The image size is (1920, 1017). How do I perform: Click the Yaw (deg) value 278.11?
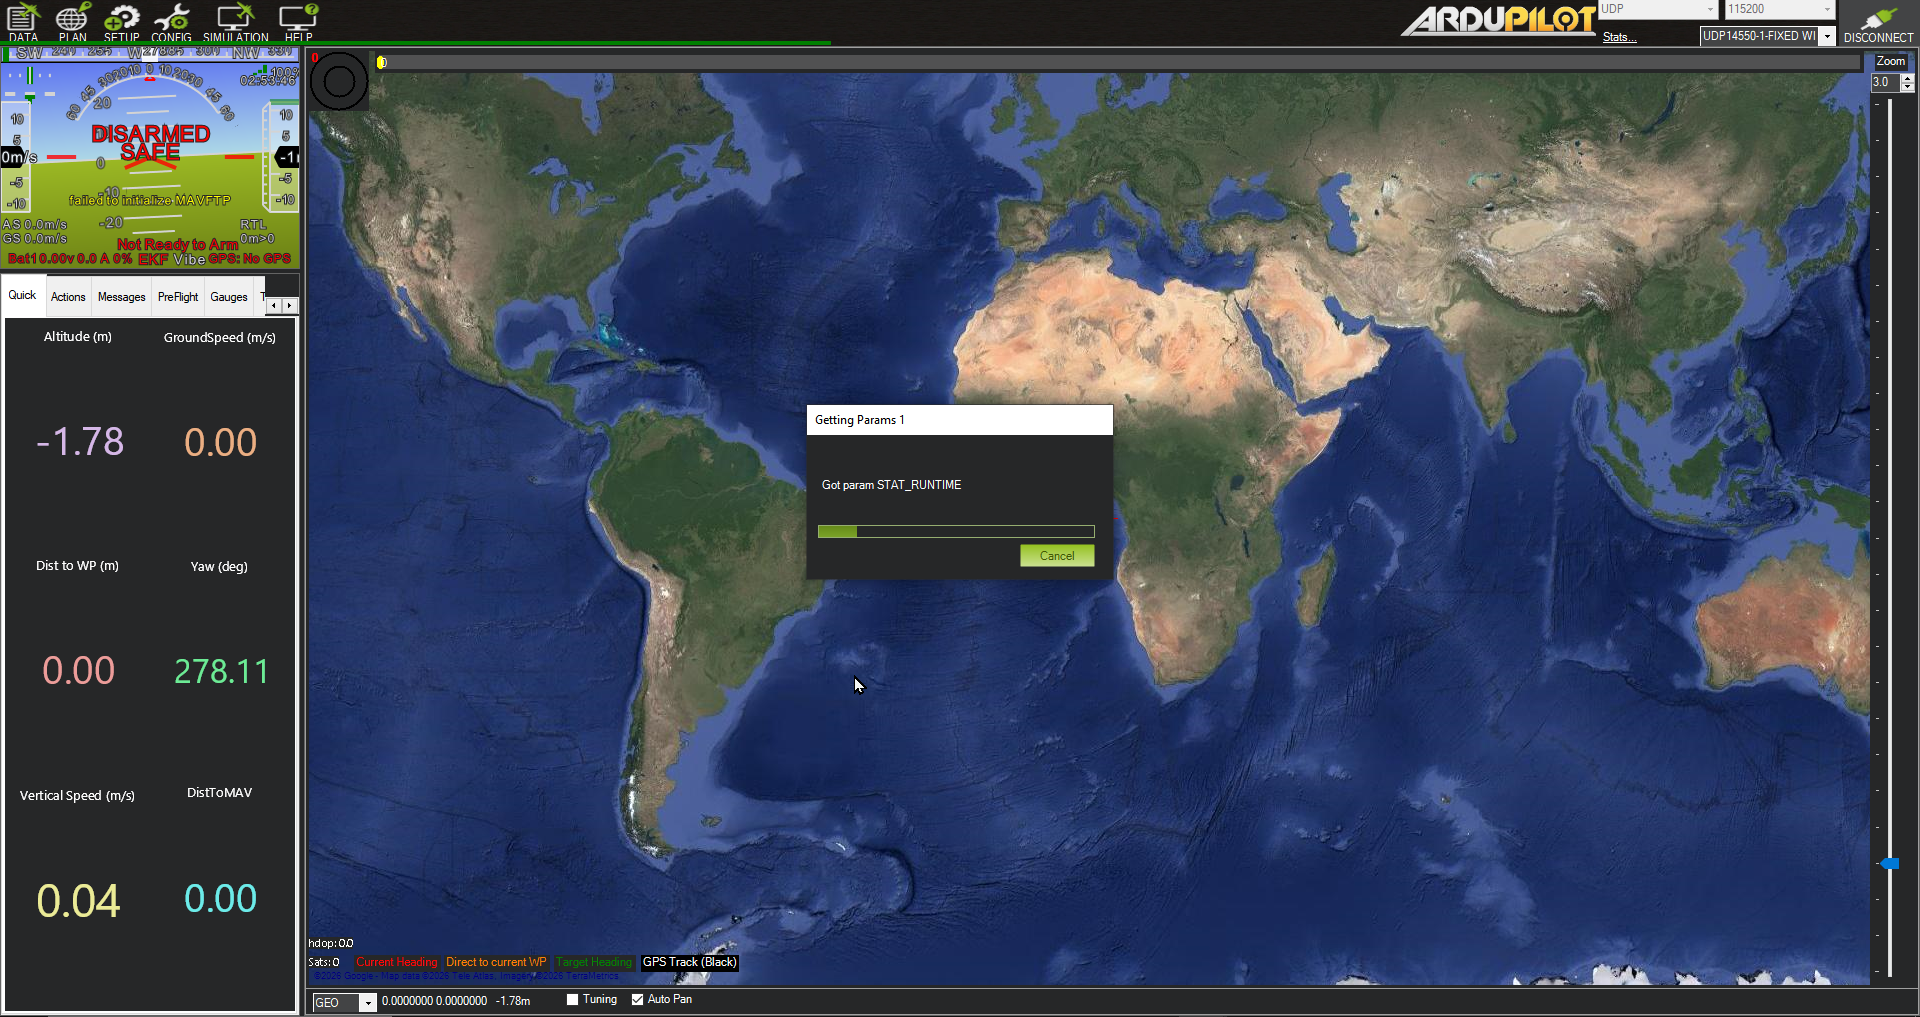[221, 671]
